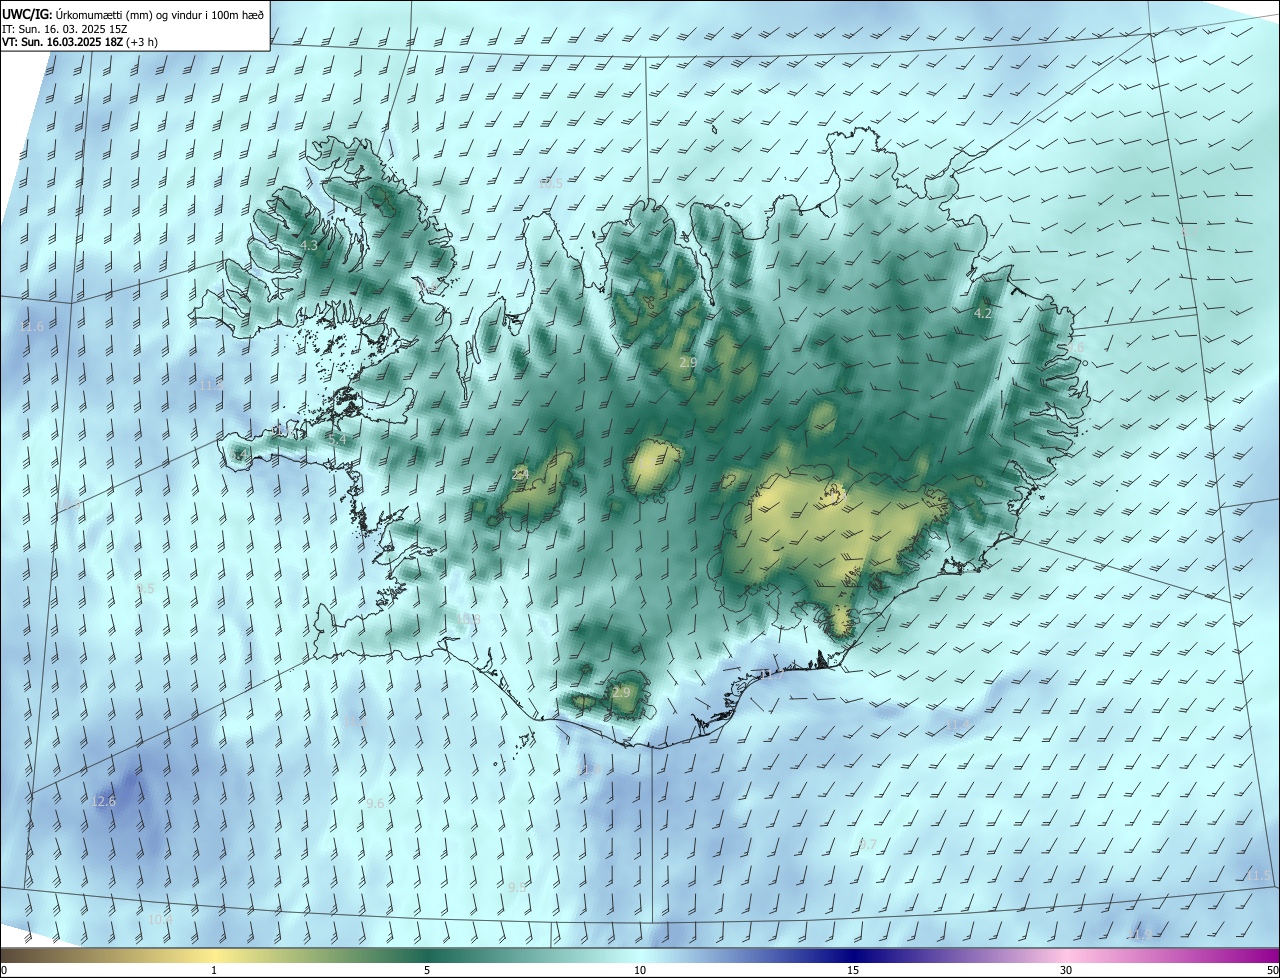The height and width of the screenshot is (978, 1280).
Task: Click the '5' tick label on the colour scale
Action: click(427, 971)
